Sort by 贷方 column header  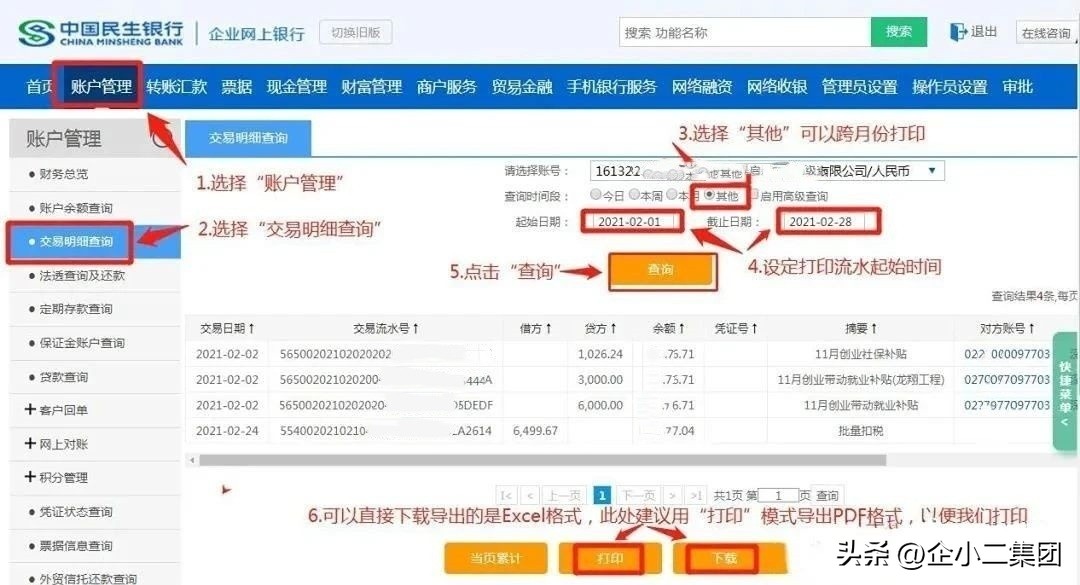pyautogui.click(x=600, y=329)
